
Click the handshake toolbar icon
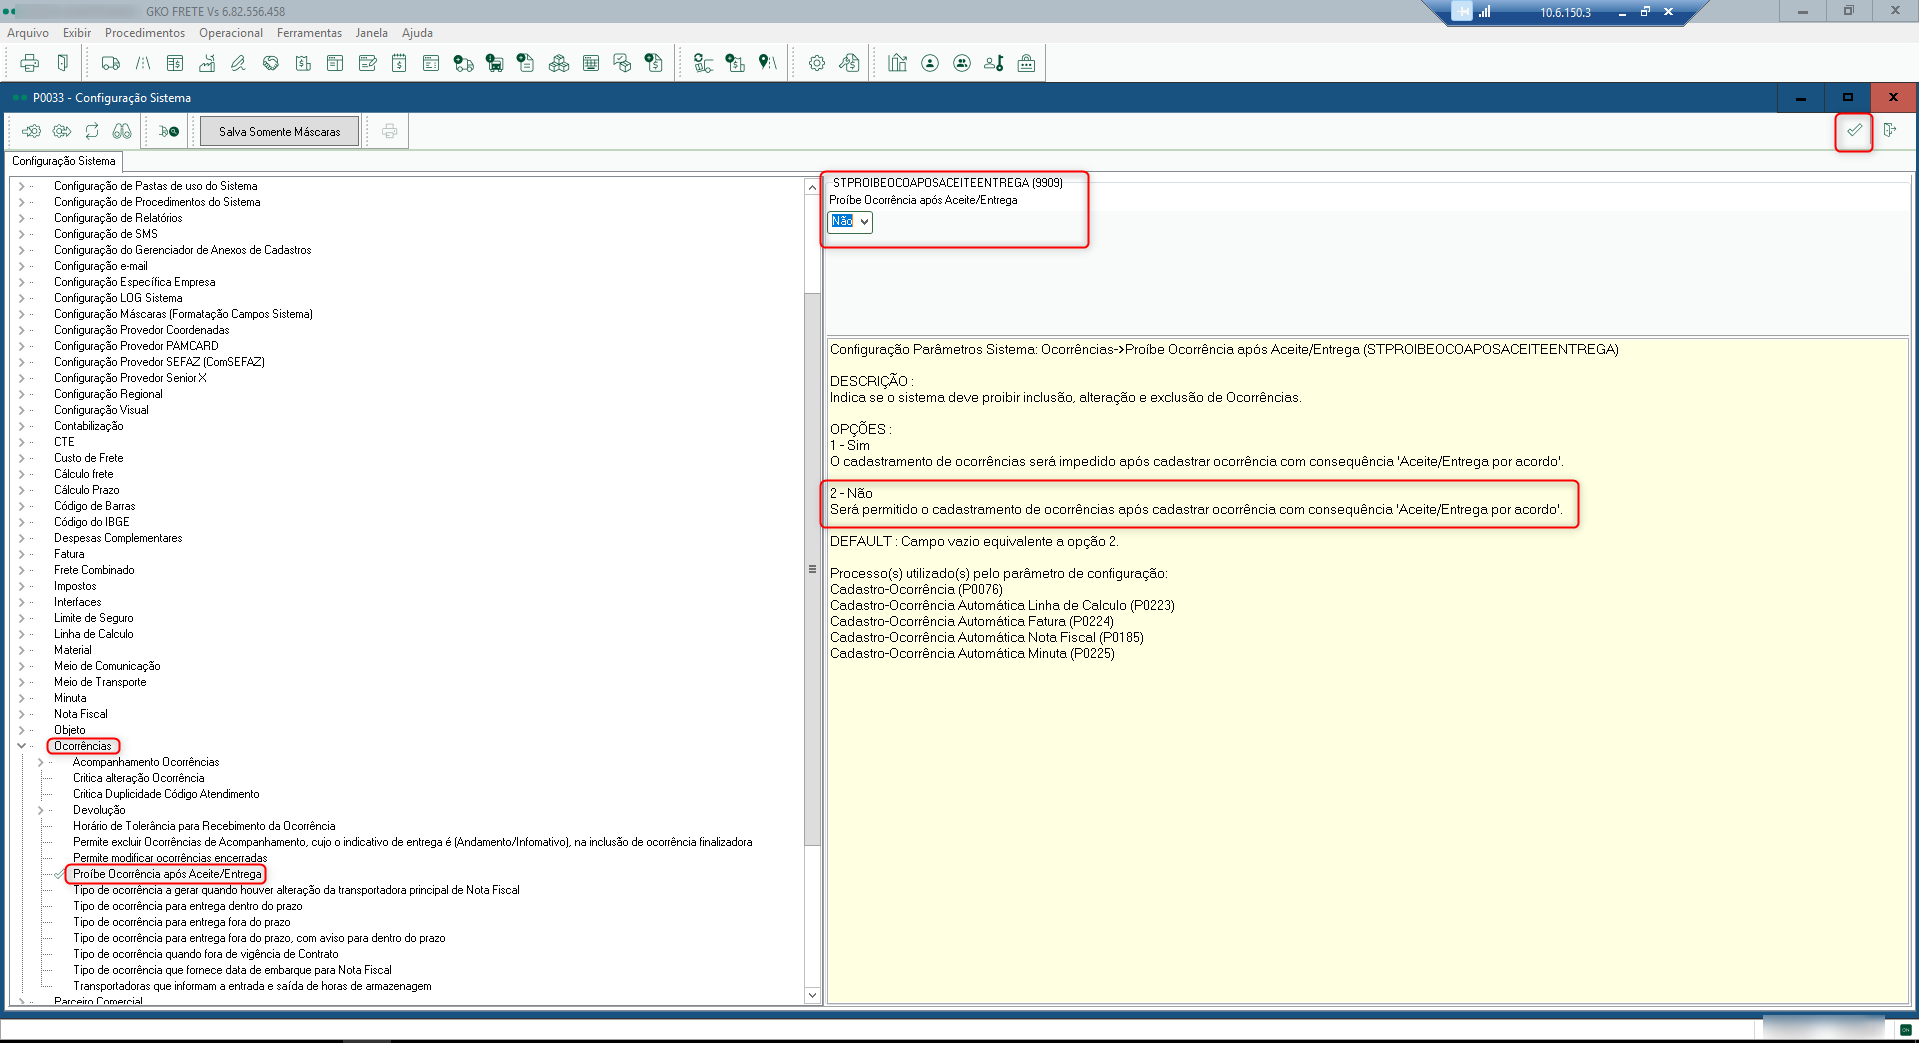coord(271,63)
